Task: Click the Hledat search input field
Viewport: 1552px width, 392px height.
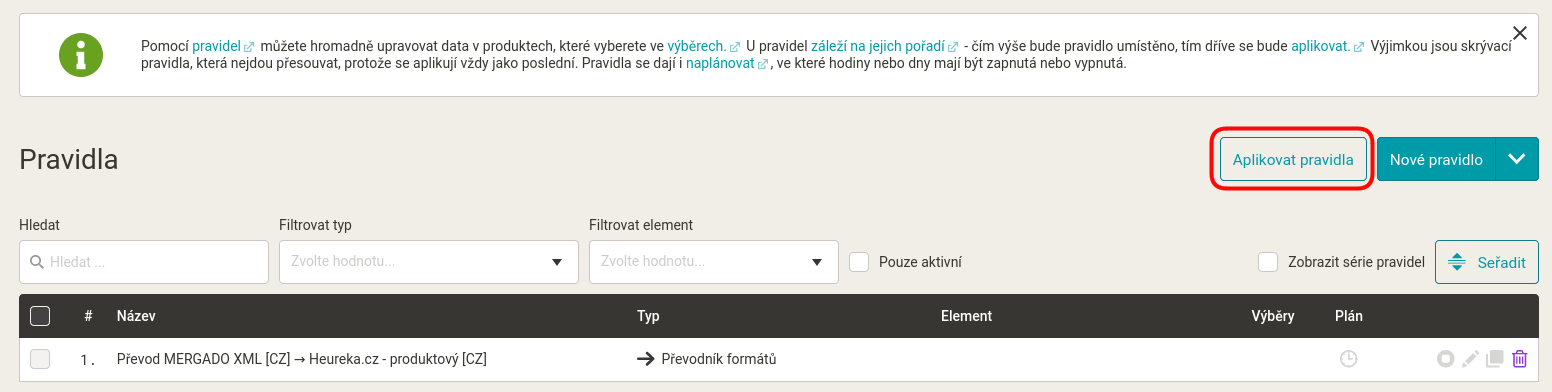Action: [144, 262]
